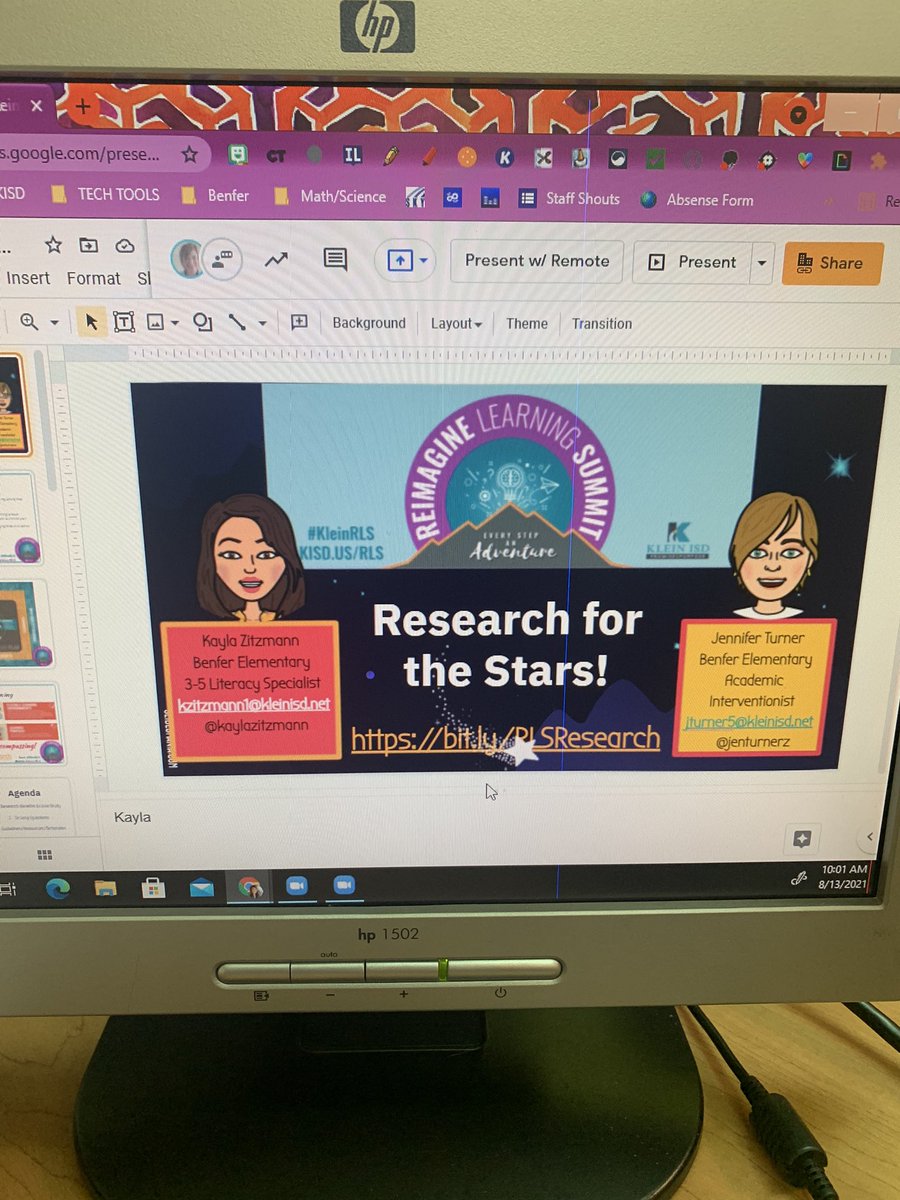Image resolution: width=900 pixels, height=1200 pixels.
Task: Move presentation using the folder icon
Action: (x=89, y=245)
